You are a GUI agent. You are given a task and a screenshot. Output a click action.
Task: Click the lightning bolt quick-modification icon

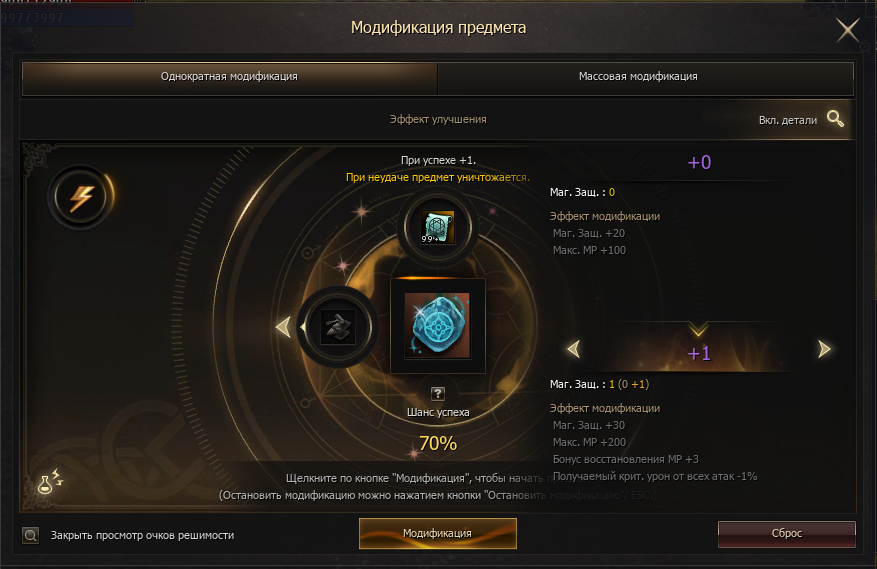(x=82, y=197)
